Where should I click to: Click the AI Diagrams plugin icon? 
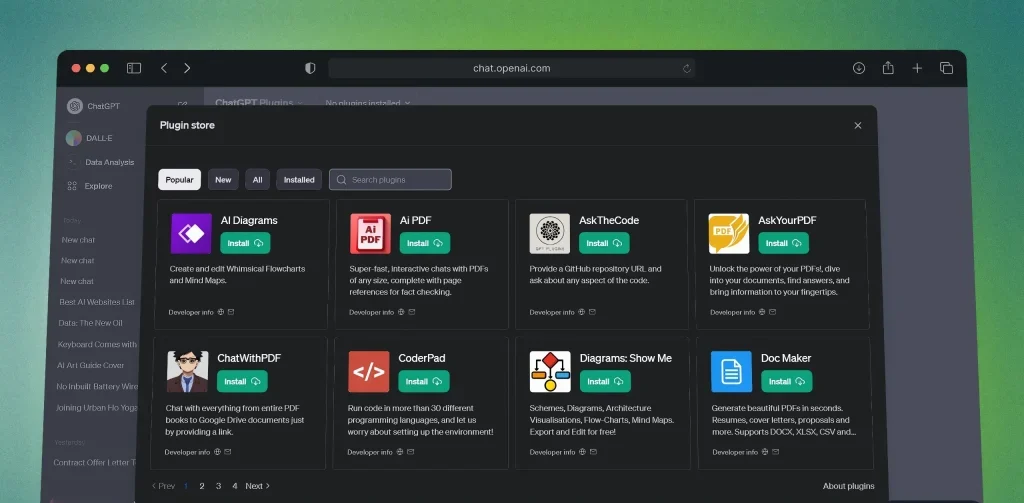pyautogui.click(x=190, y=233)
